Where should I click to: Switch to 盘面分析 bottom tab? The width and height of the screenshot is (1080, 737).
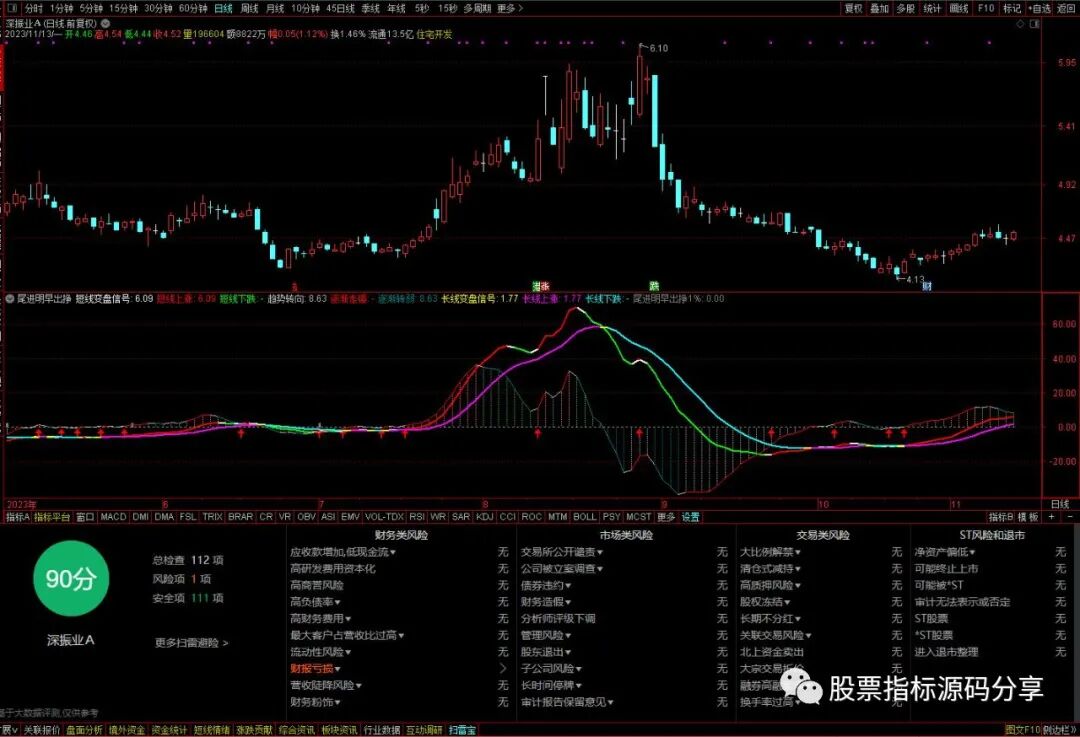click(85, 729)
